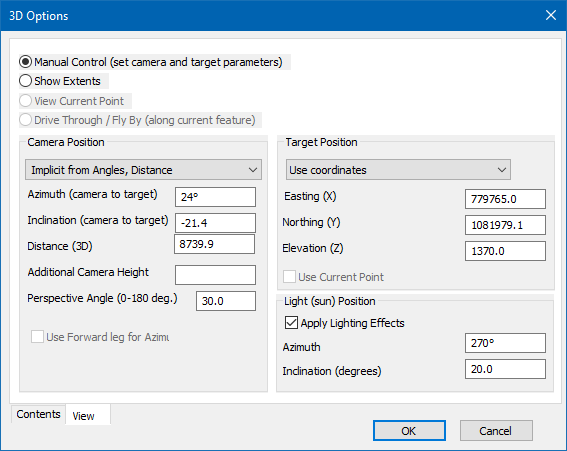Focus the Distance (3D) input field

tap(214, 244)
